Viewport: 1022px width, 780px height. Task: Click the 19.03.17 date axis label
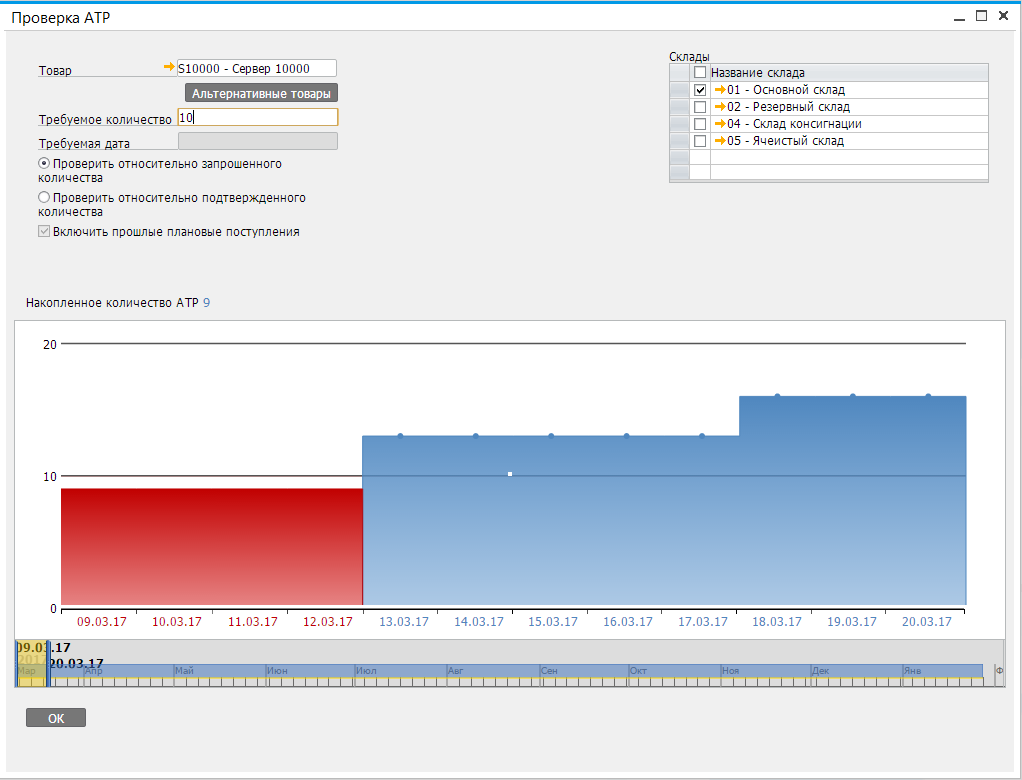click(x=852, y=622)
